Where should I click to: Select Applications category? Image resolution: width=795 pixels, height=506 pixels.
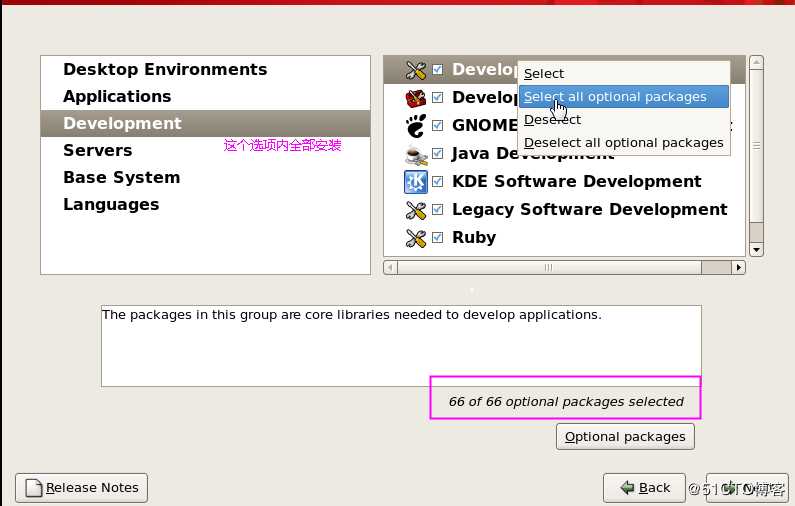coord(205,96)
